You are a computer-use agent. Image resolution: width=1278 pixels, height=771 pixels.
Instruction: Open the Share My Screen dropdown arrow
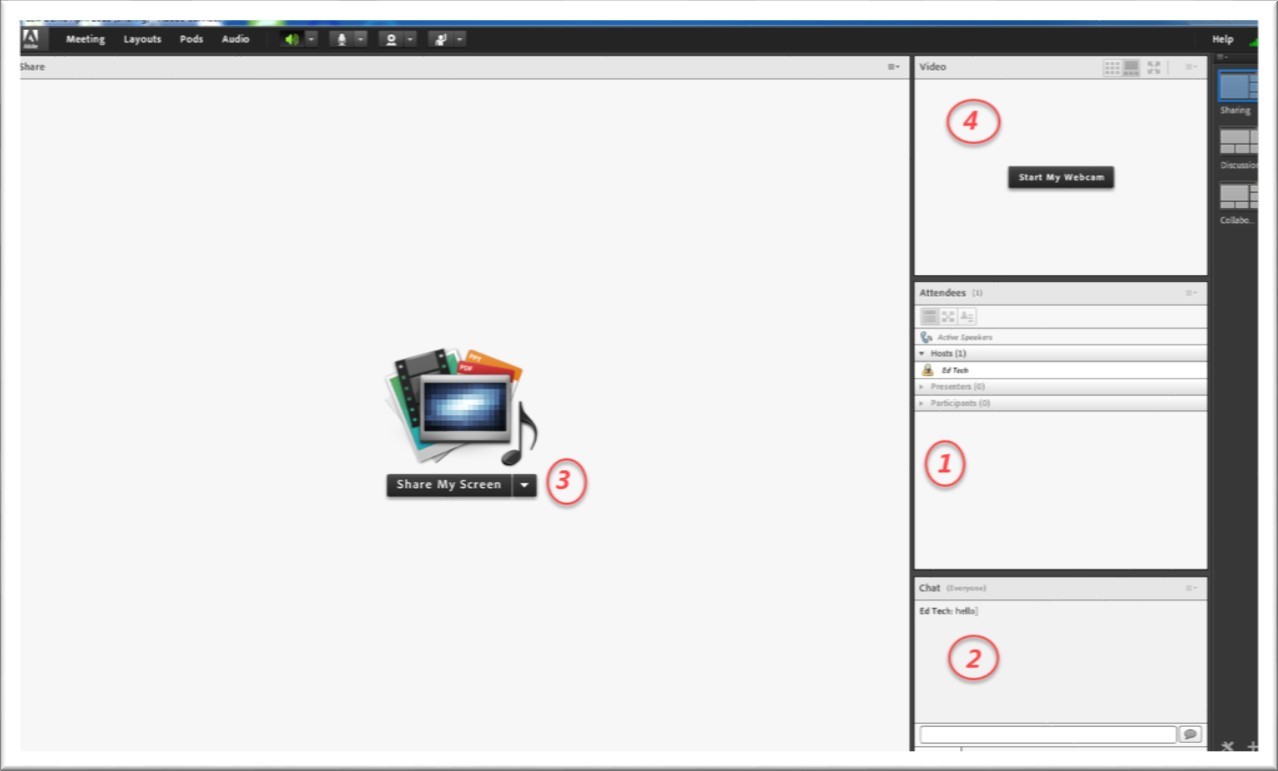[x=525, y=485]
